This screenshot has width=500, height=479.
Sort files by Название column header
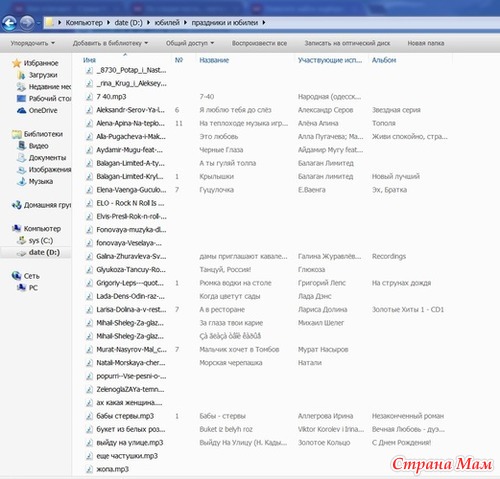point(214,60)
